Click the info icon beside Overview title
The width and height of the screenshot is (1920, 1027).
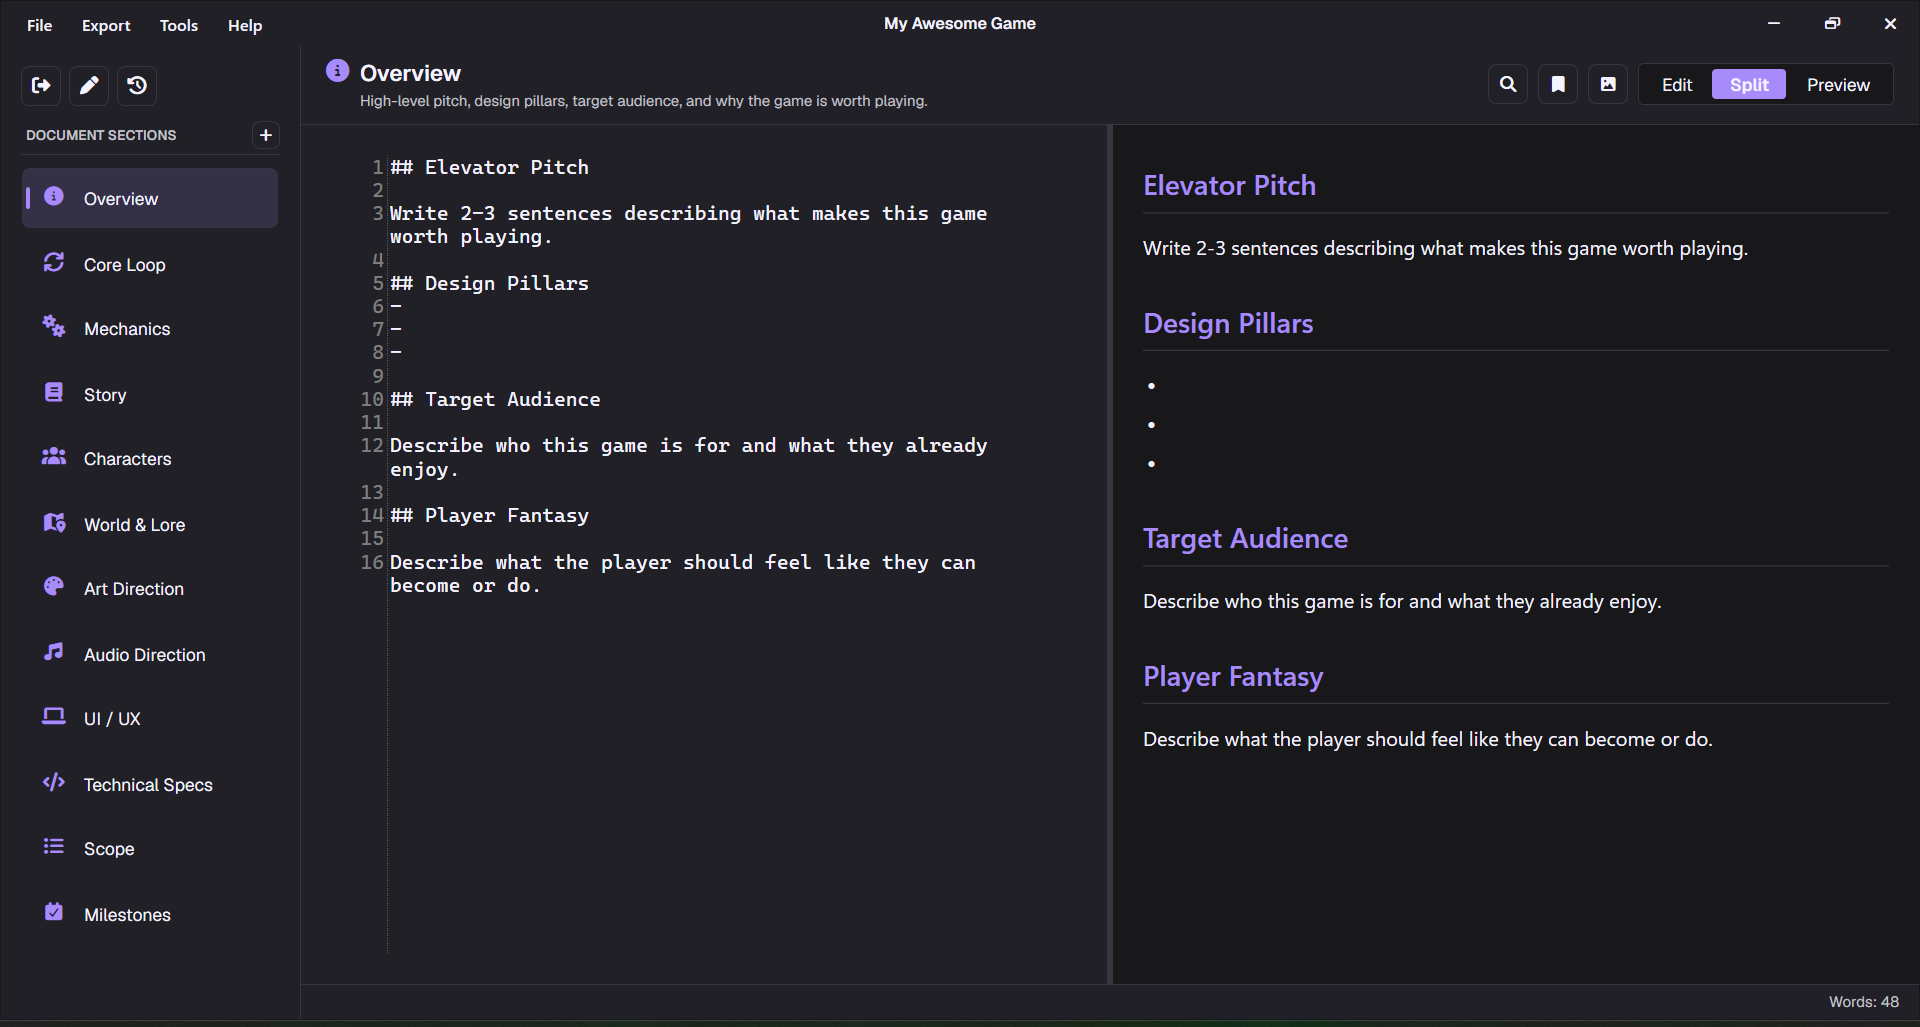point(338,71)
